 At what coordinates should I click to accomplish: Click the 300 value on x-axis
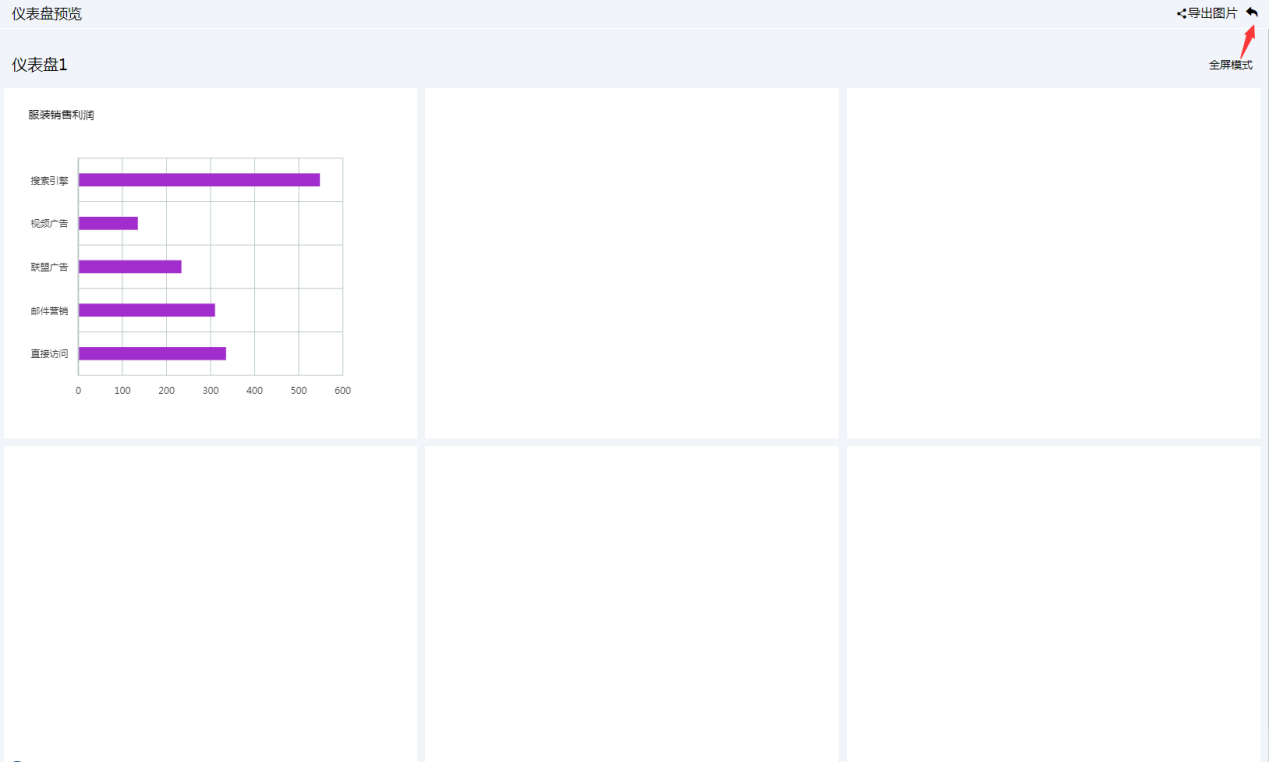tap(210, 391)
